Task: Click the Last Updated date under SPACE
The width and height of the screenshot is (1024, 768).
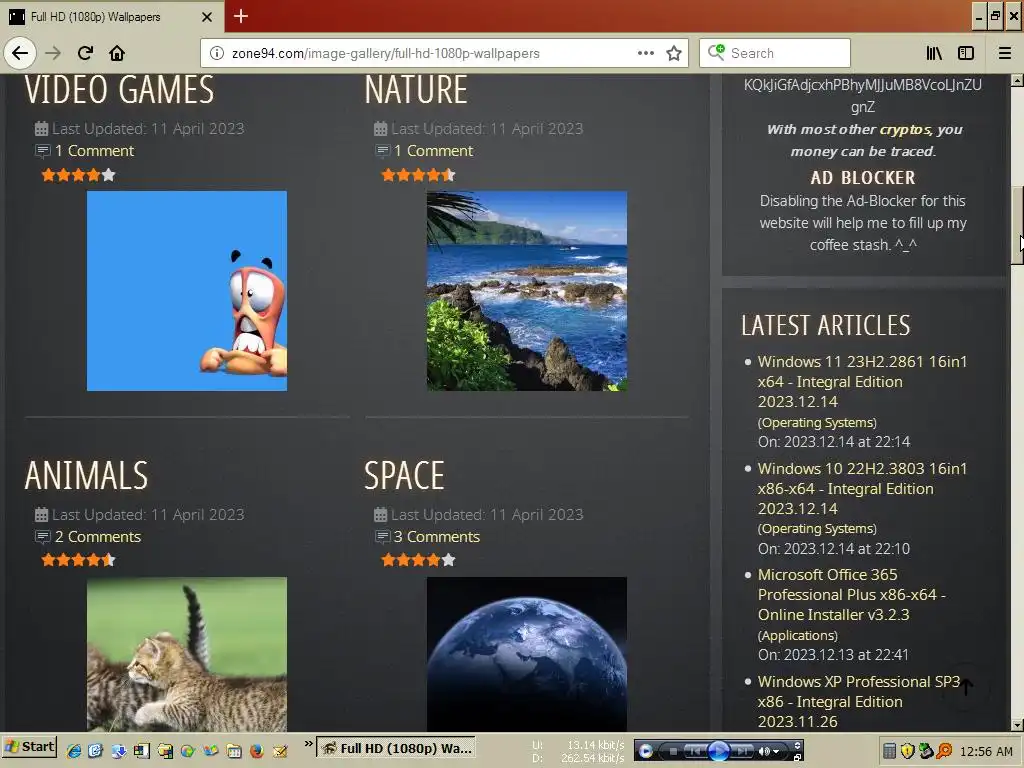Action: click(487, 515)
